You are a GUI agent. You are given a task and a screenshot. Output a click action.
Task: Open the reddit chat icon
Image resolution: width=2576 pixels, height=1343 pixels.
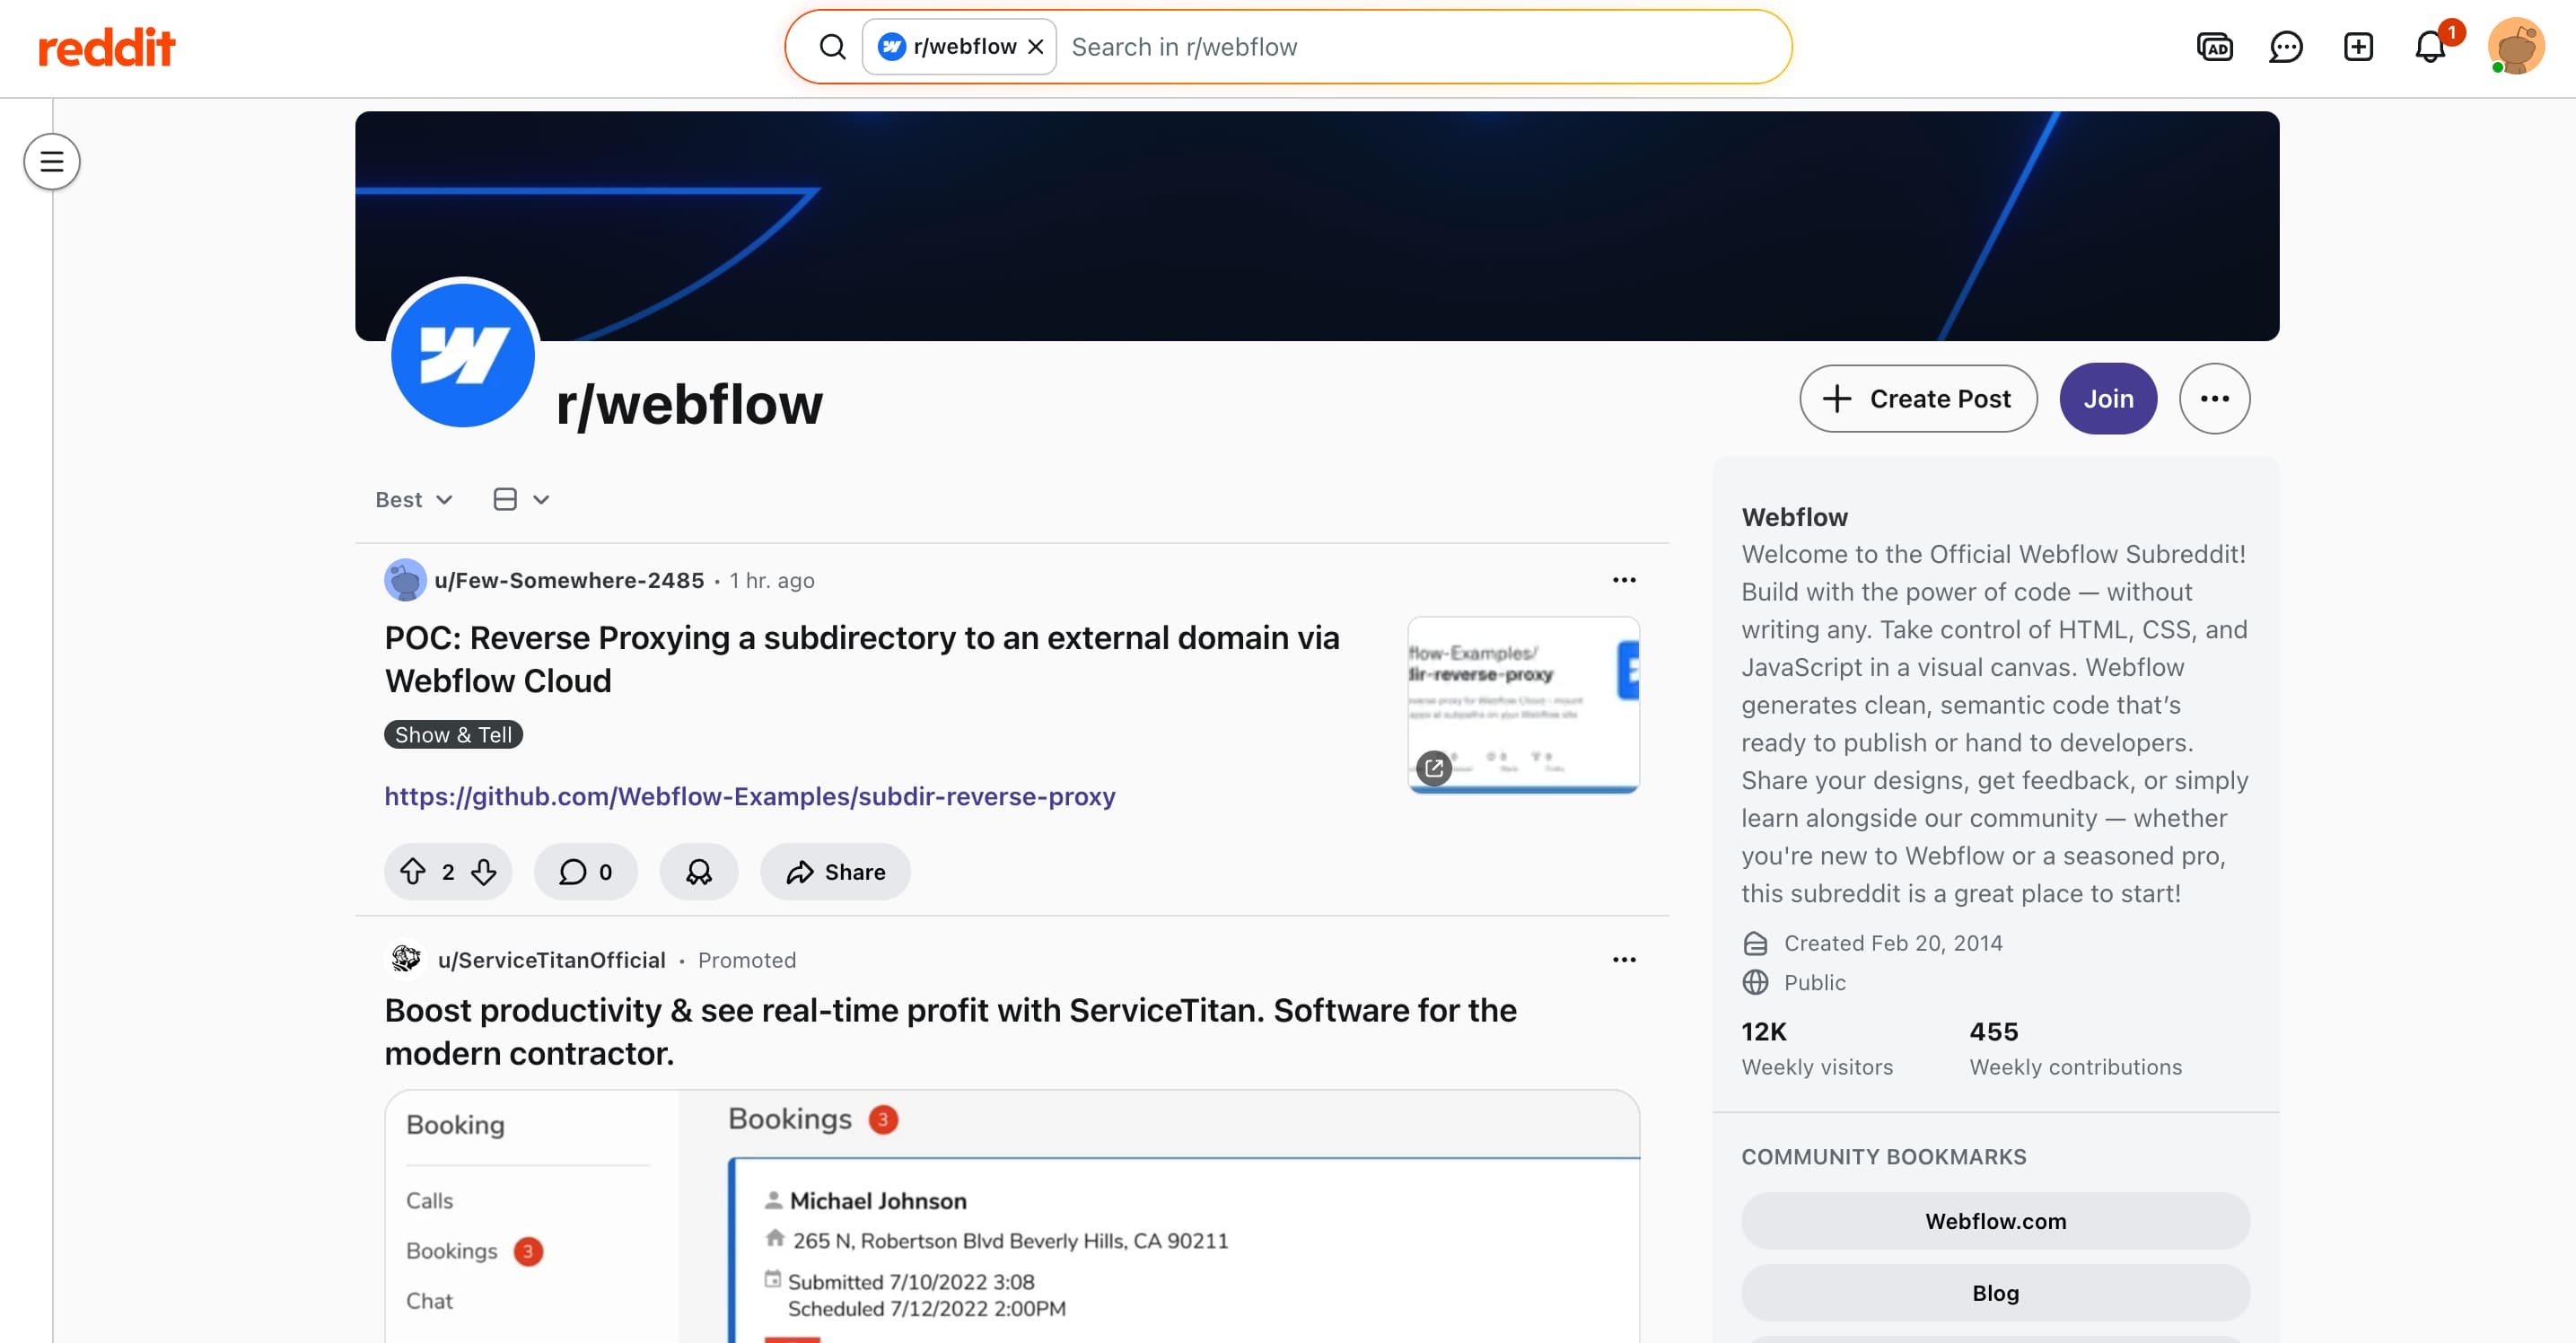click(2286, 46)
